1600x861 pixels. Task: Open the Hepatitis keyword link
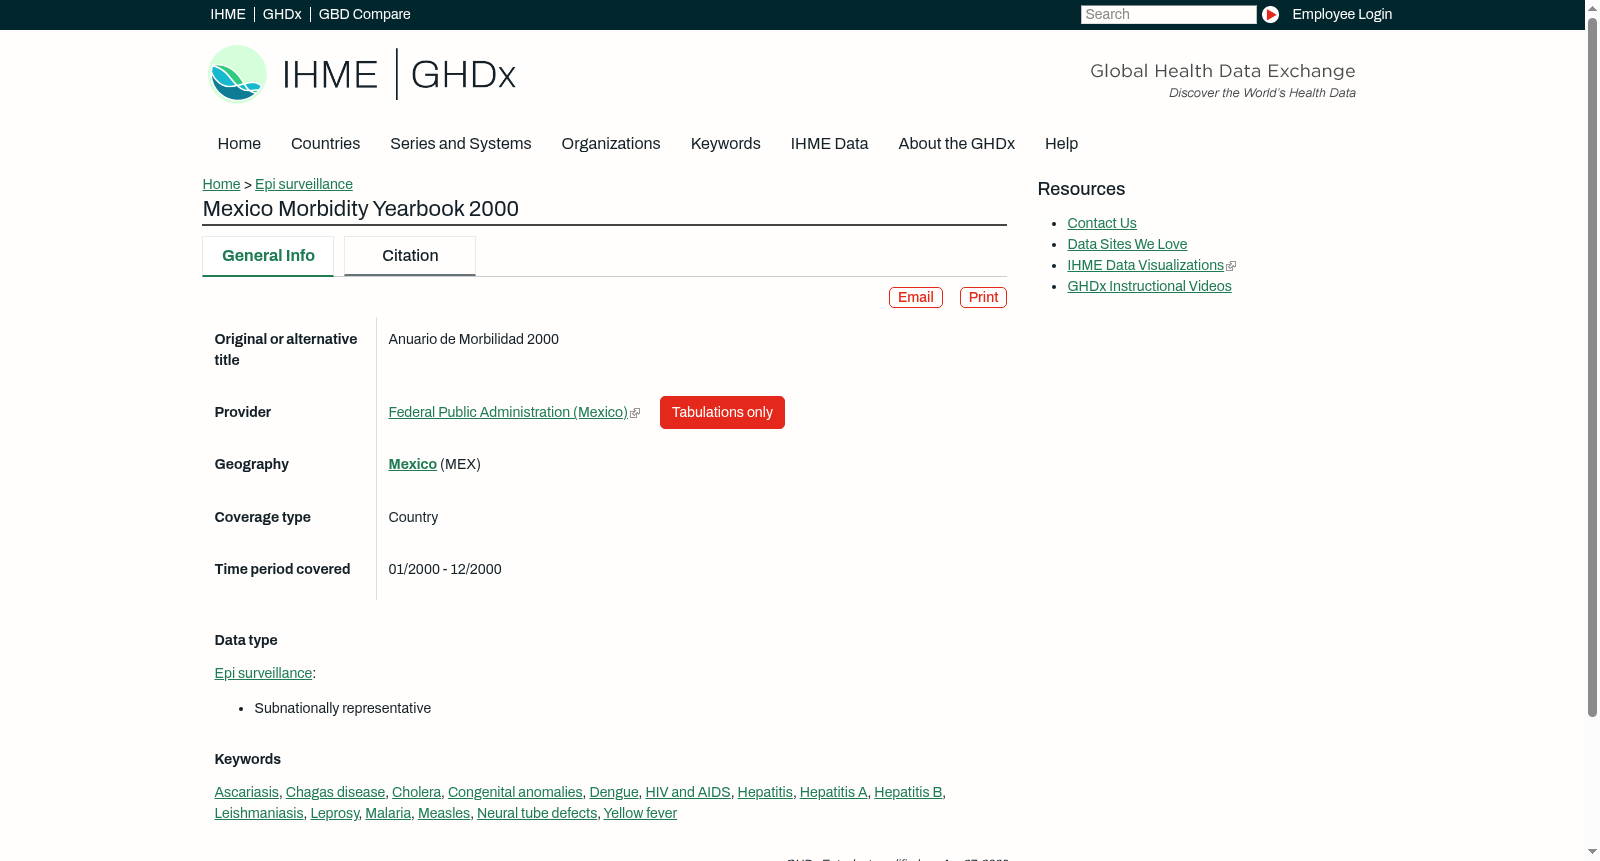(765, 792)
